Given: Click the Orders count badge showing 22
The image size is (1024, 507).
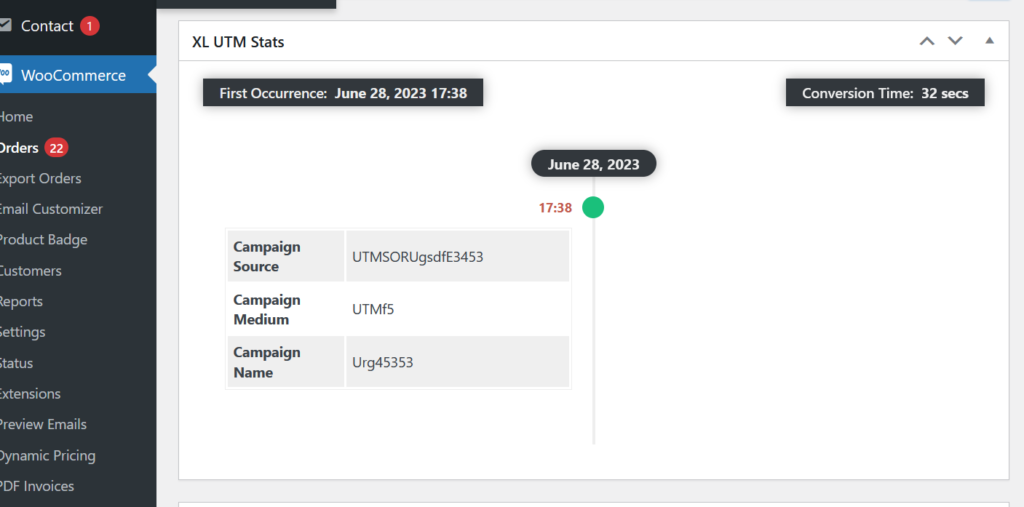Looking at the screenshot, I should tap(56, 148).
